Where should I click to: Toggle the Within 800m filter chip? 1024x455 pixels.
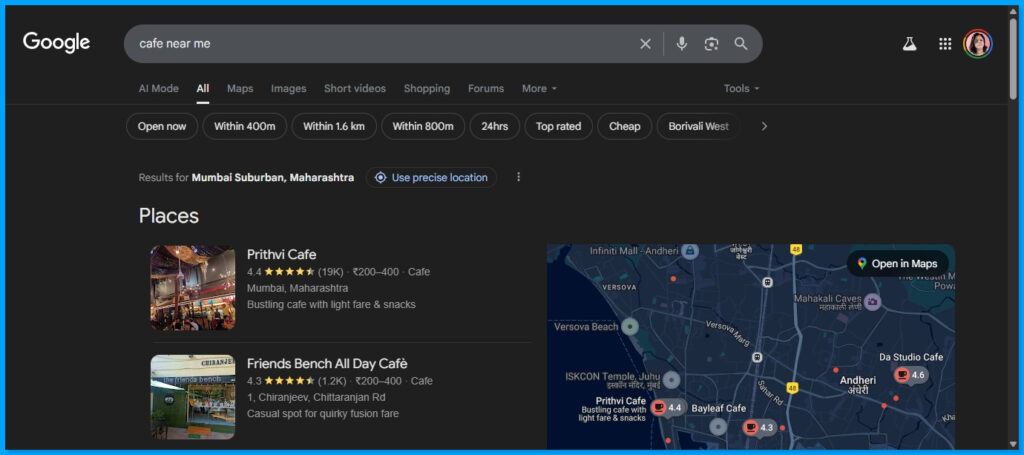(423, 126)
